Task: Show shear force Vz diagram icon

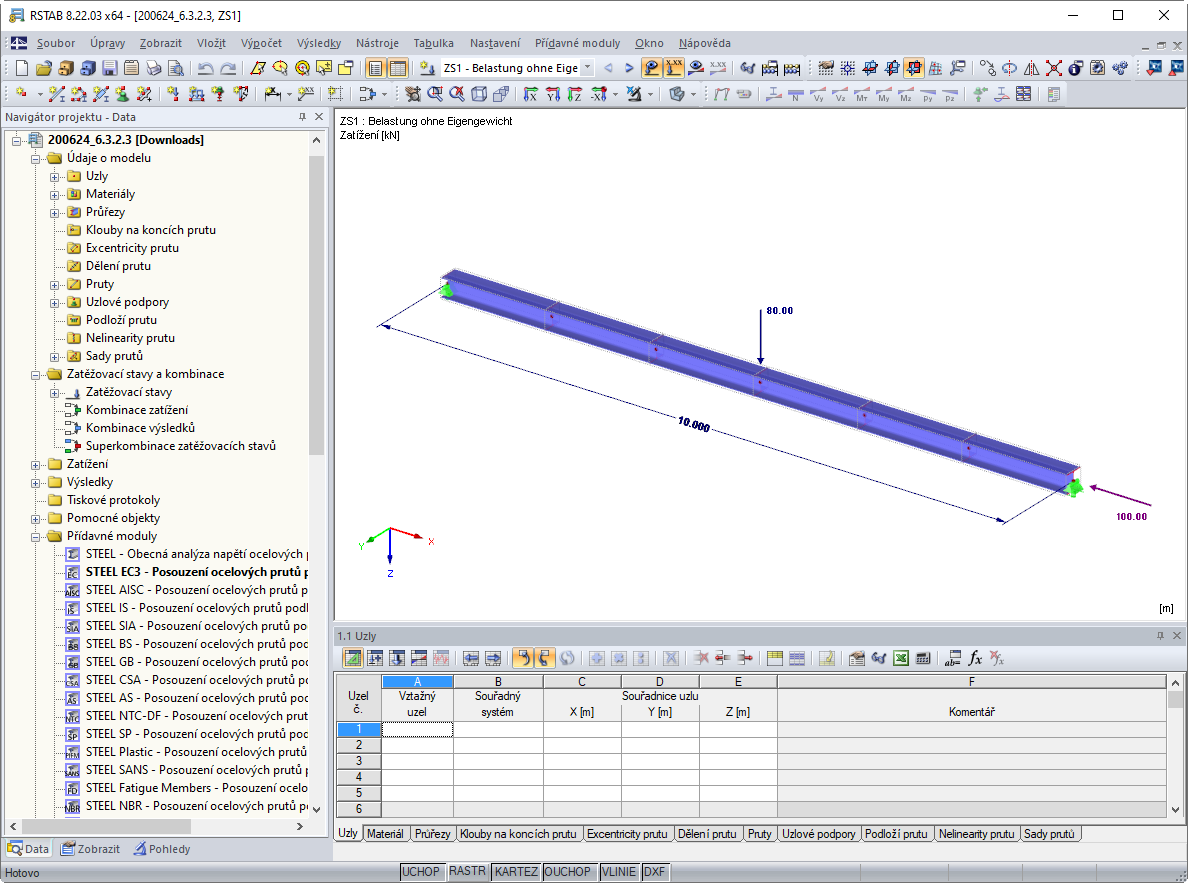Action: 839,94
